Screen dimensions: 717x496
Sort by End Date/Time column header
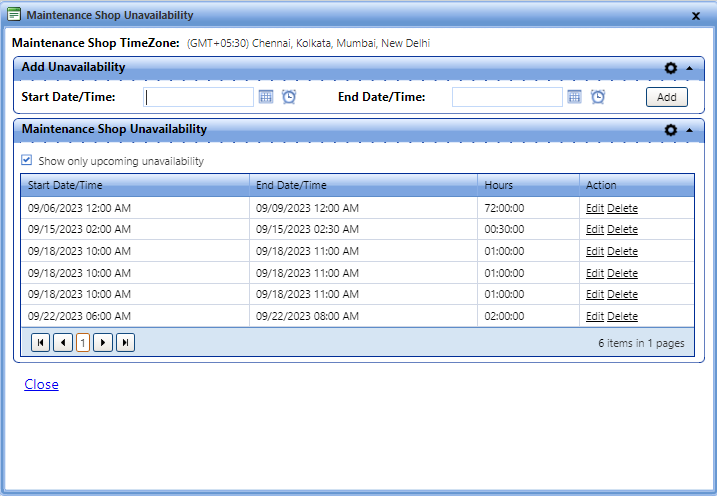point(364,185)
